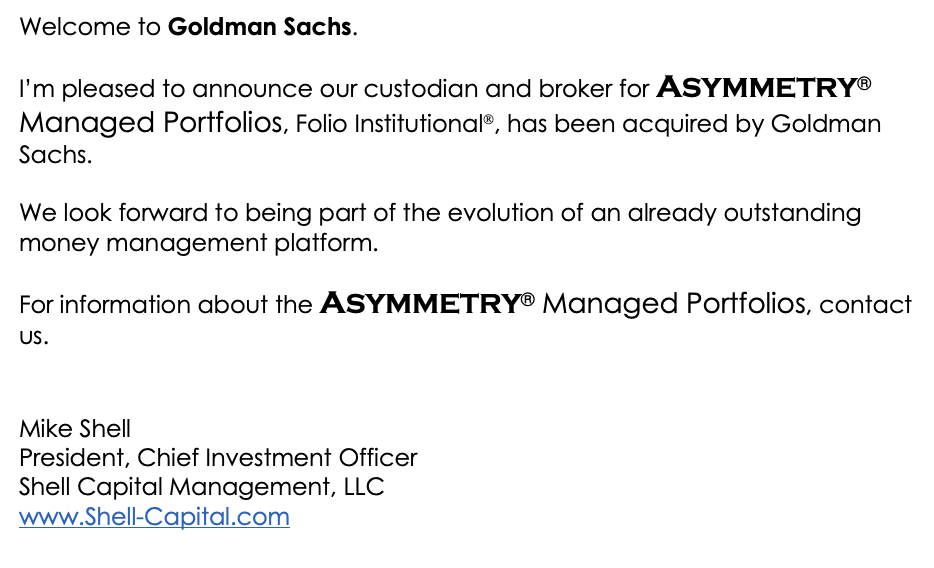Click the 'money management platform' text
Image resolution: width=934 pixels, height=568 pixels.
pos(199,242)
